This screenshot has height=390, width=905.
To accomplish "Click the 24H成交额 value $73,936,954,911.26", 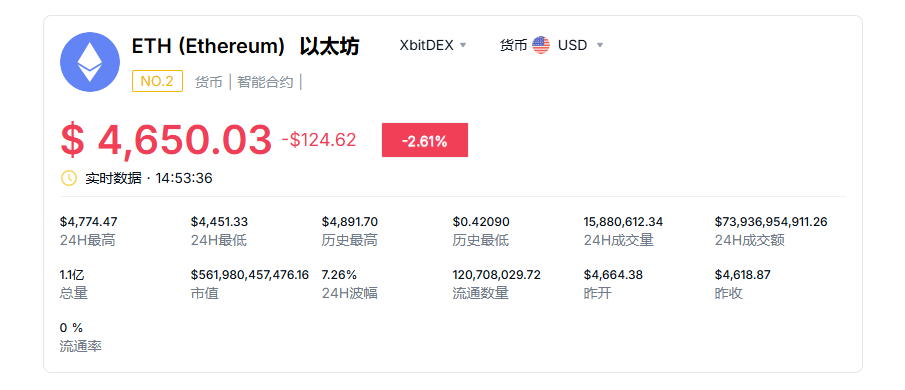I will (x=772, y=222).
